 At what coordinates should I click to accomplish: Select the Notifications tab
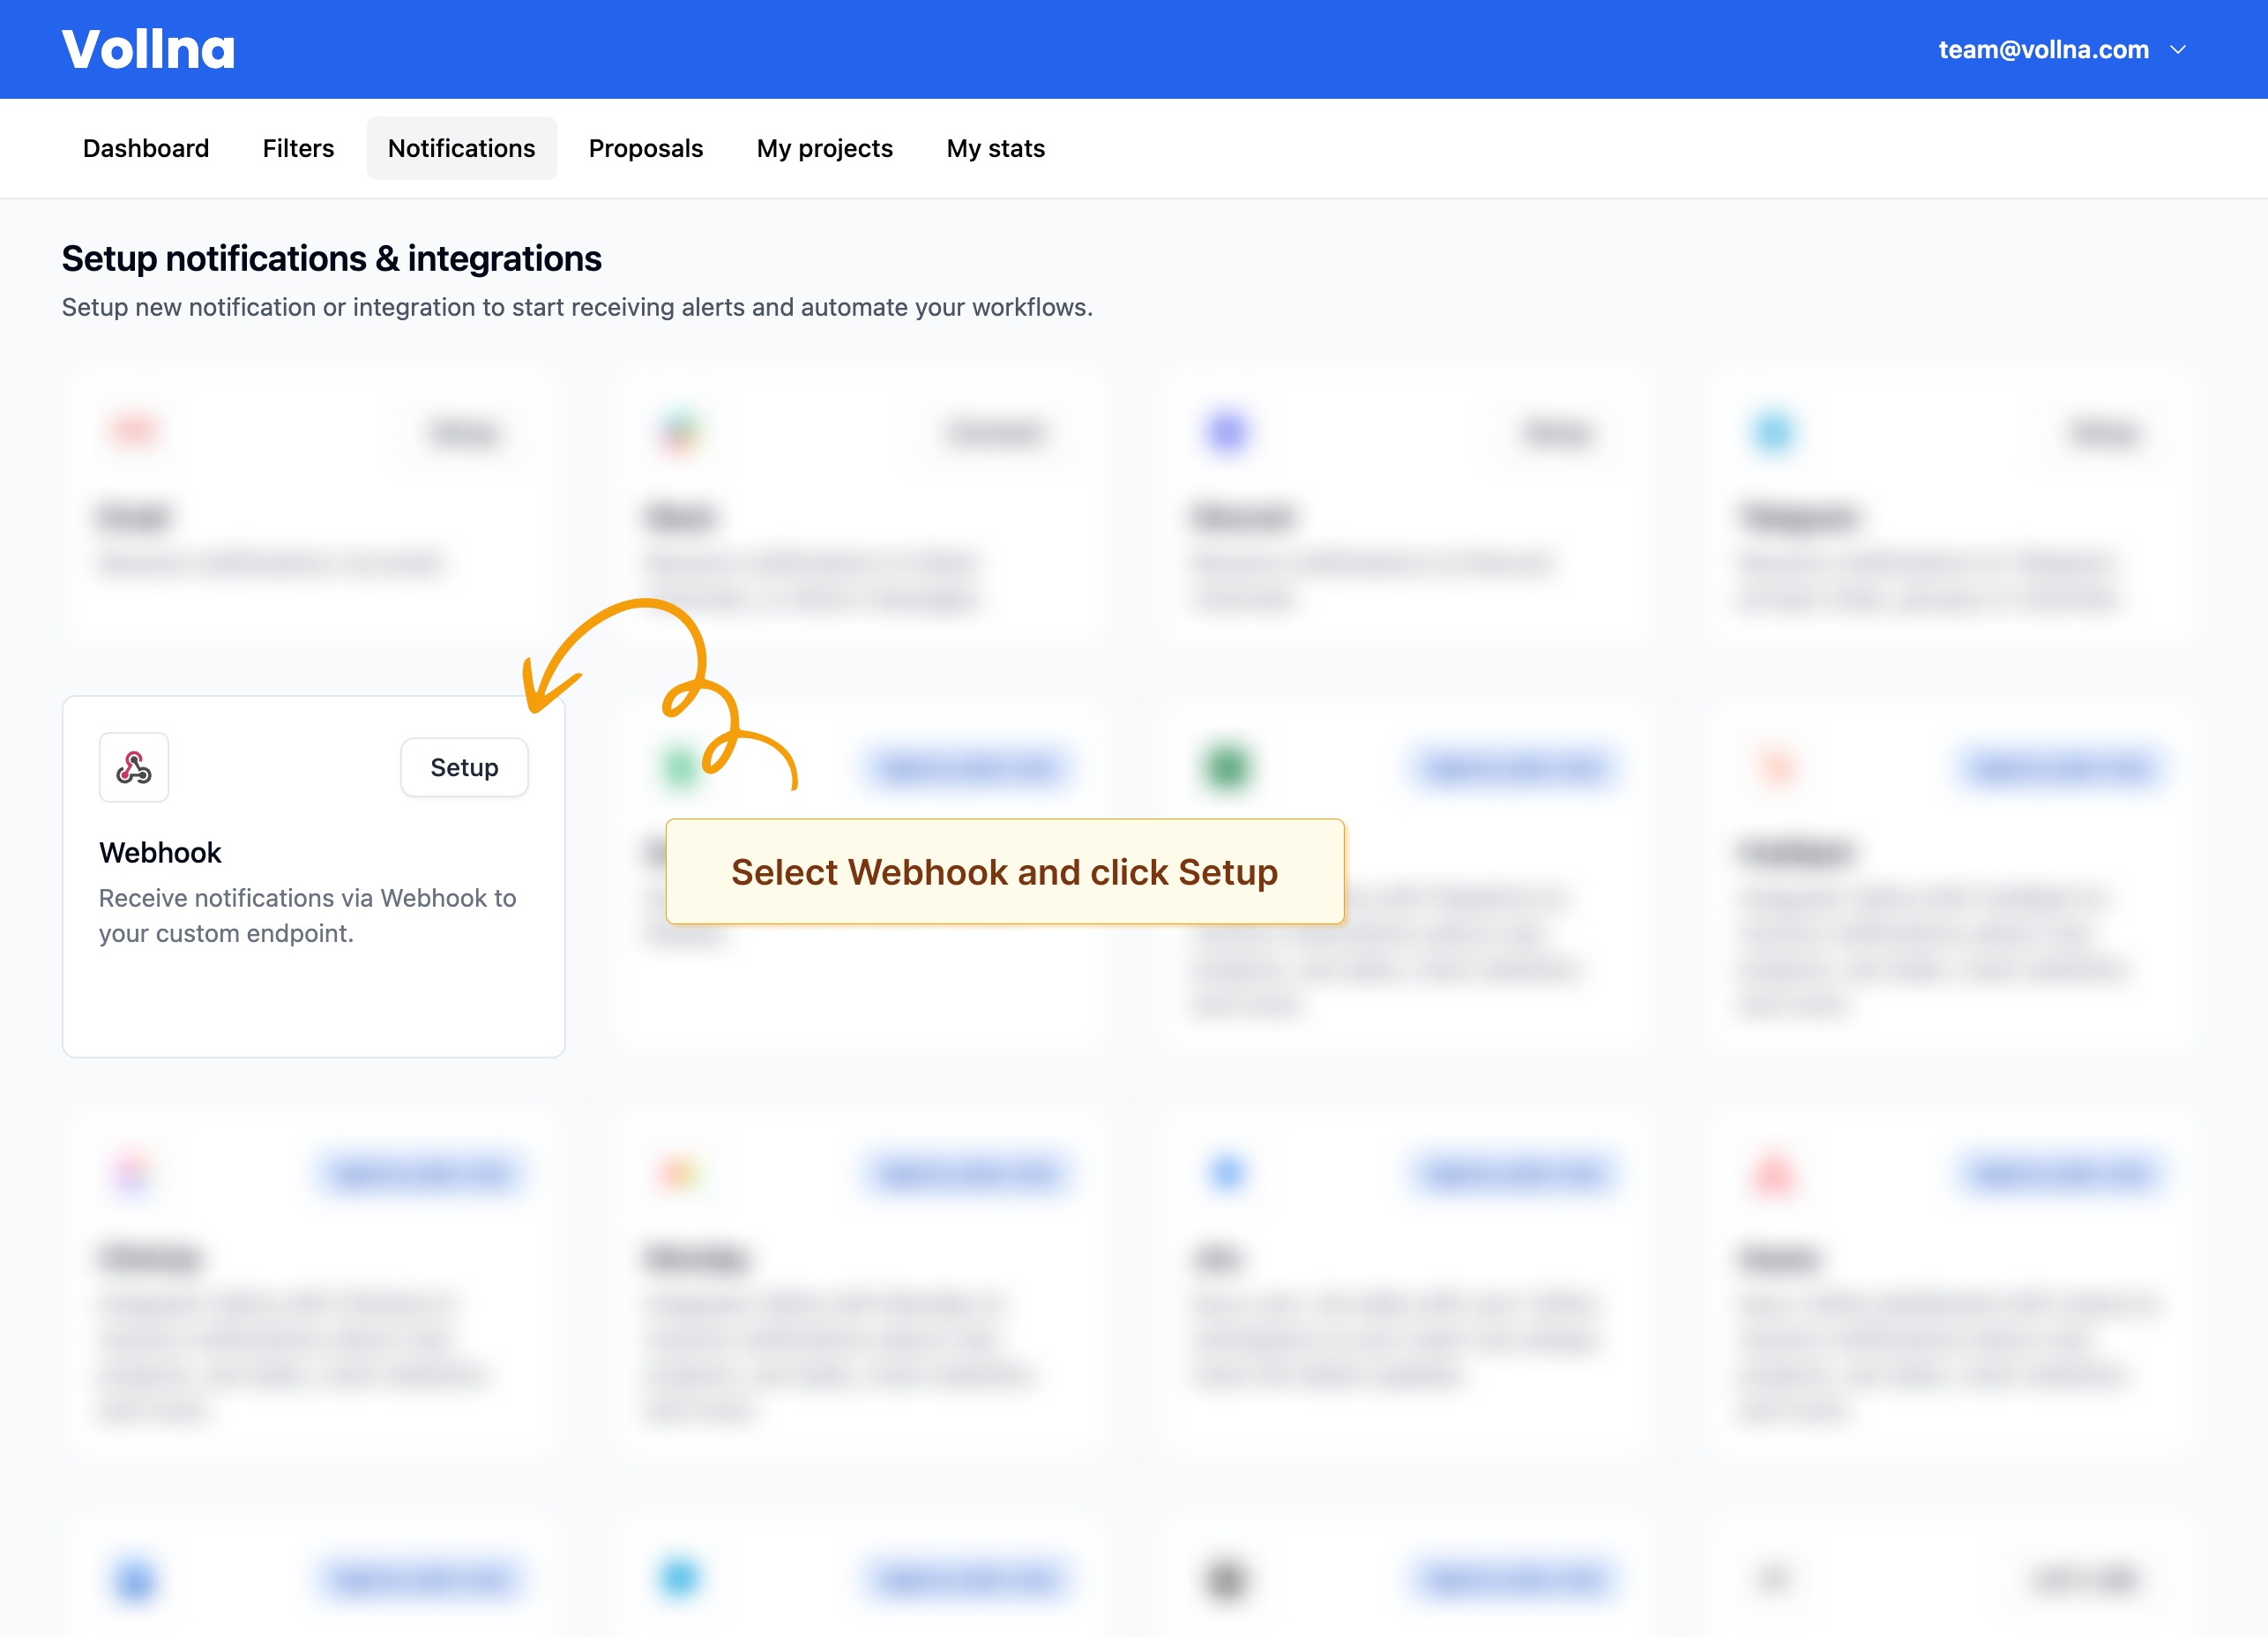tap(461, 148)
